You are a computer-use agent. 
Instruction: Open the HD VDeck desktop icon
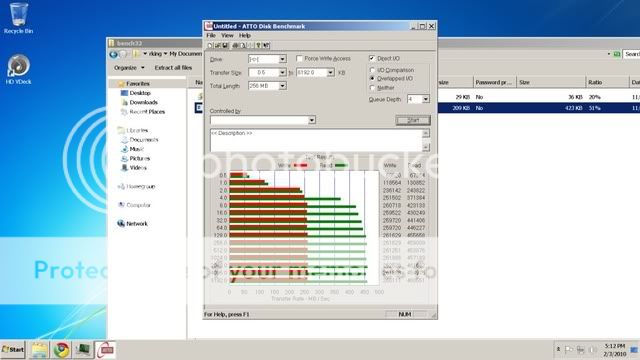tap(18, 69)
